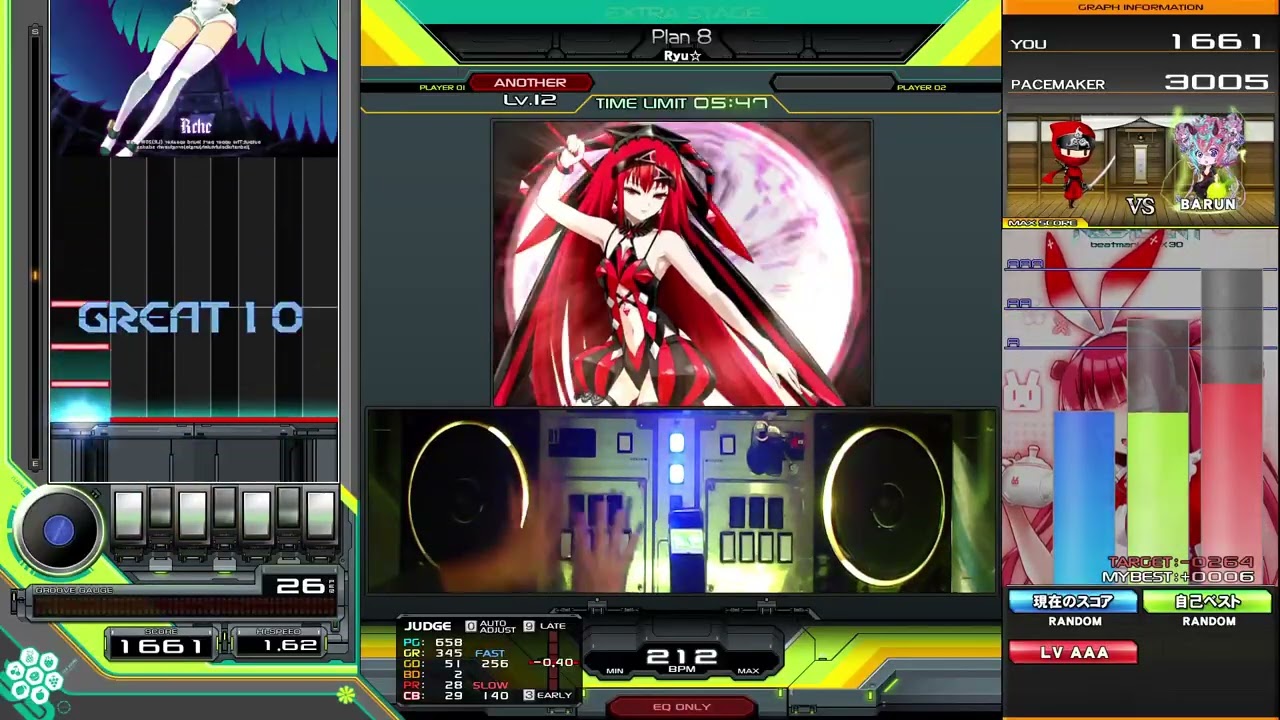The height and width of the screenshot is (720, 1280).
Task: Click the LV AAA red button
Action: pos(1073,653)
